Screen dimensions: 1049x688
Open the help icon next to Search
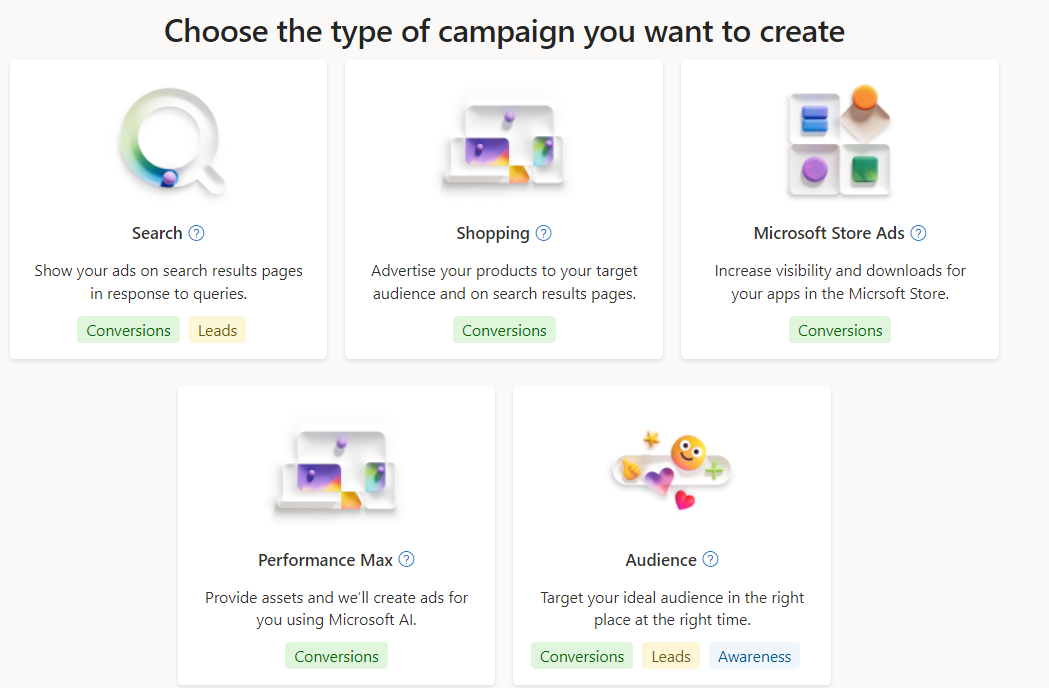[196, 233]
